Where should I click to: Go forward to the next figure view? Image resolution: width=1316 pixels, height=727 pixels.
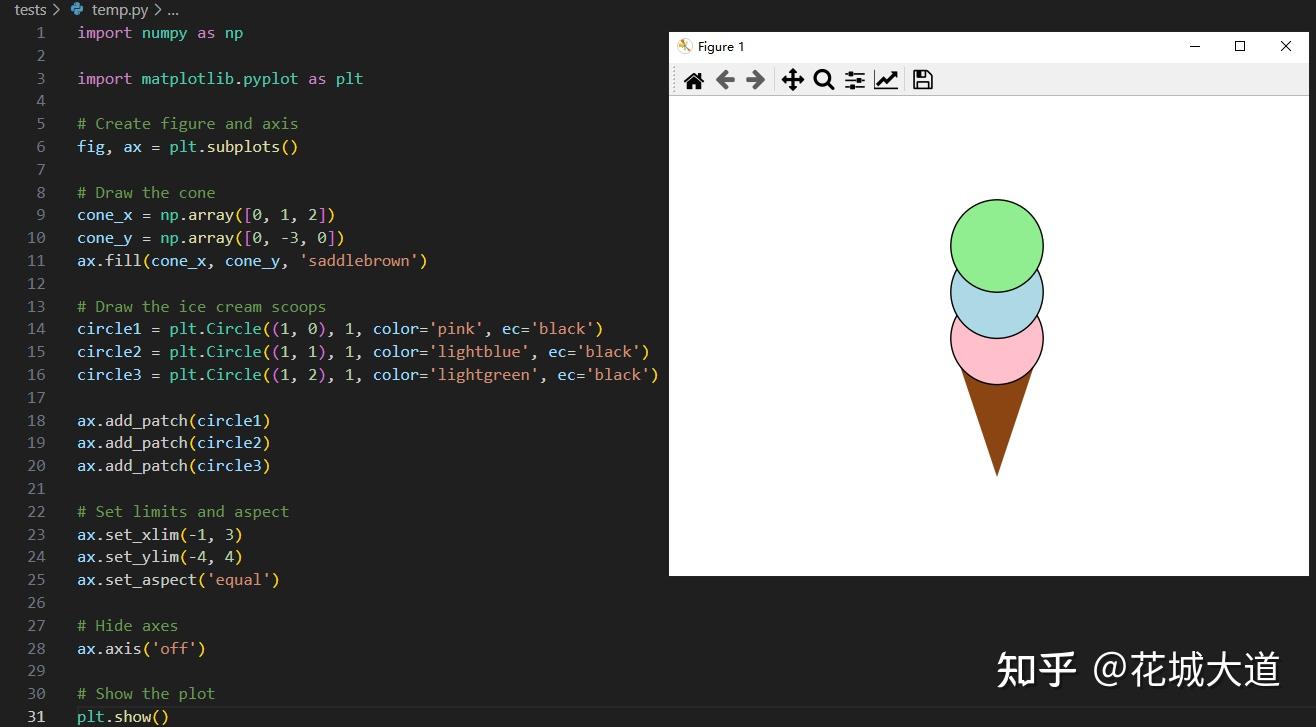pos(756,80)
